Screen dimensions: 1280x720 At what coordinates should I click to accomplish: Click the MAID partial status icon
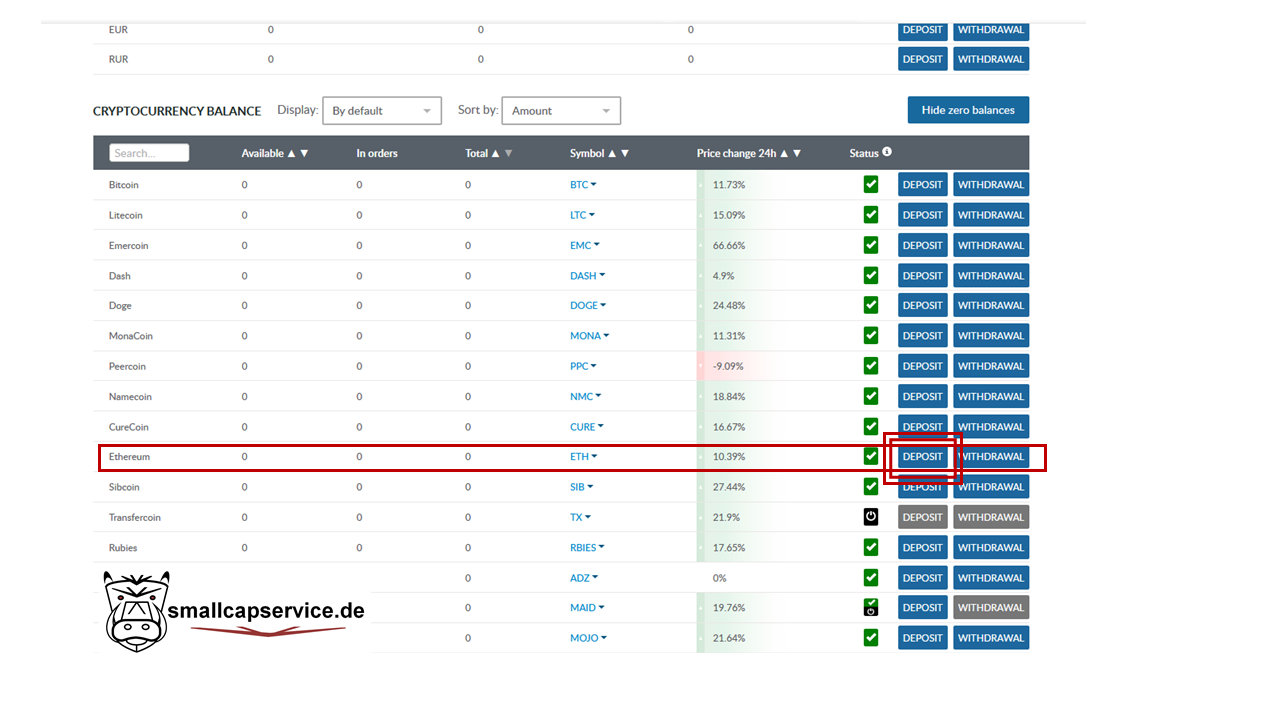click(x=871, y=607)
